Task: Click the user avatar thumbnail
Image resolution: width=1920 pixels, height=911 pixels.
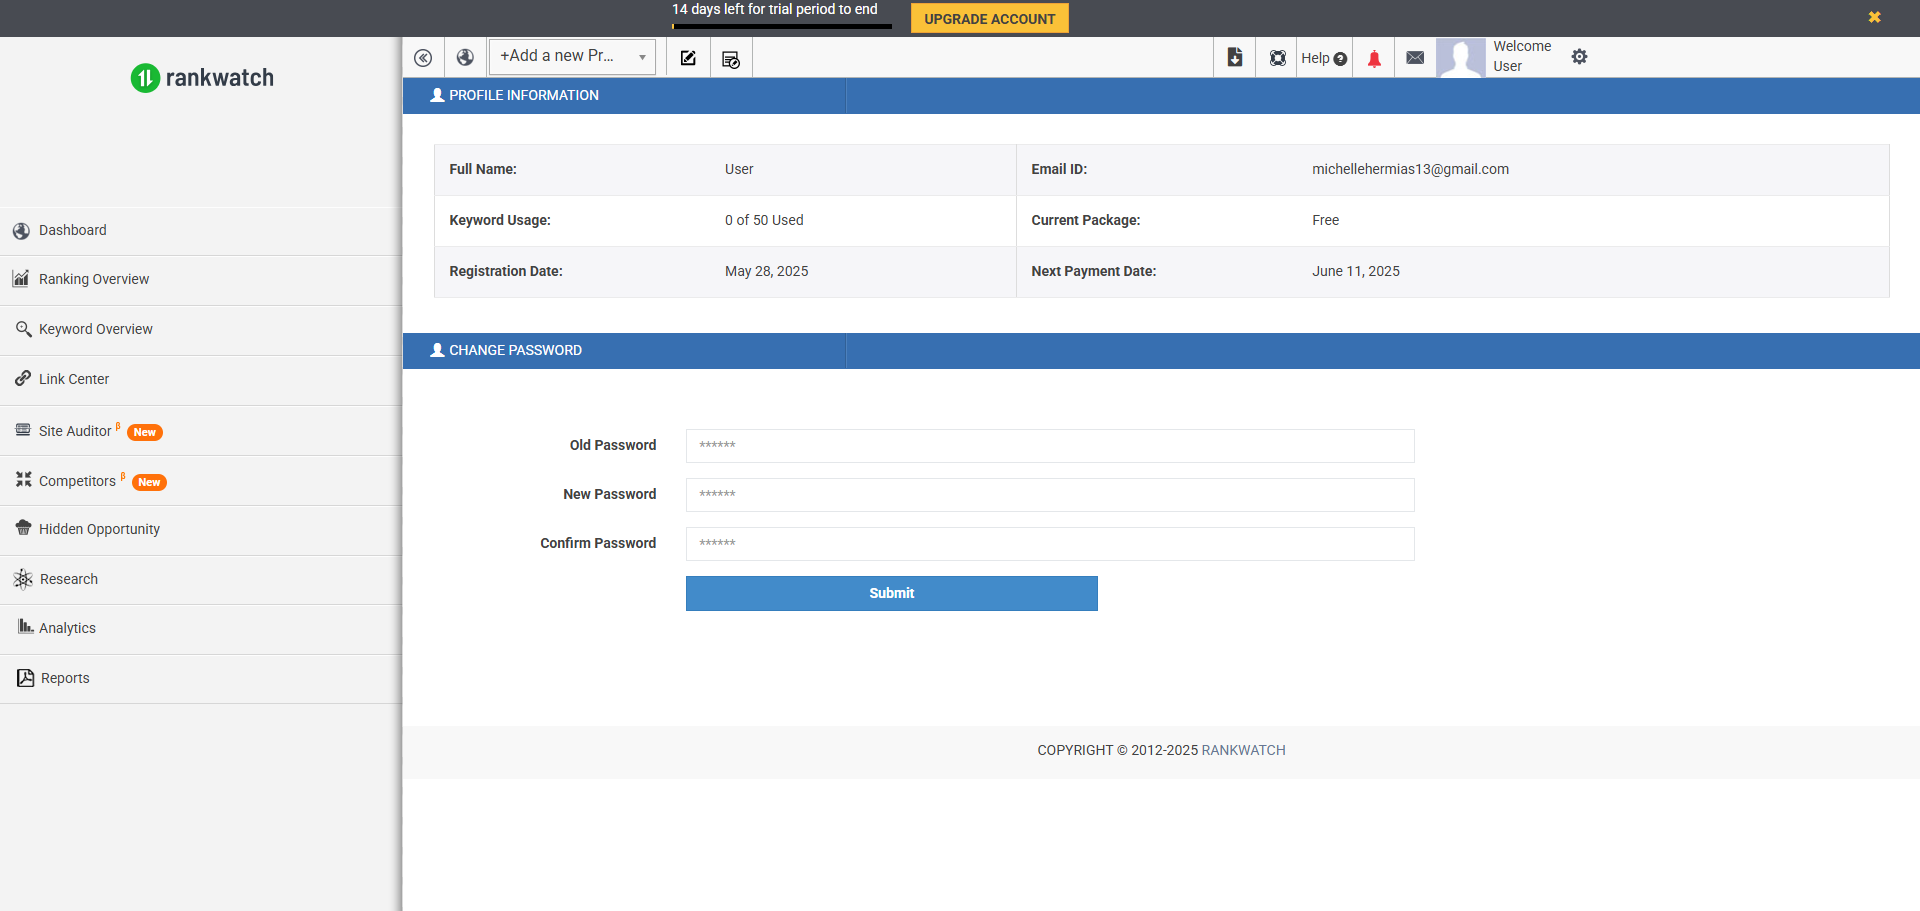Action: click(1460, 58)
